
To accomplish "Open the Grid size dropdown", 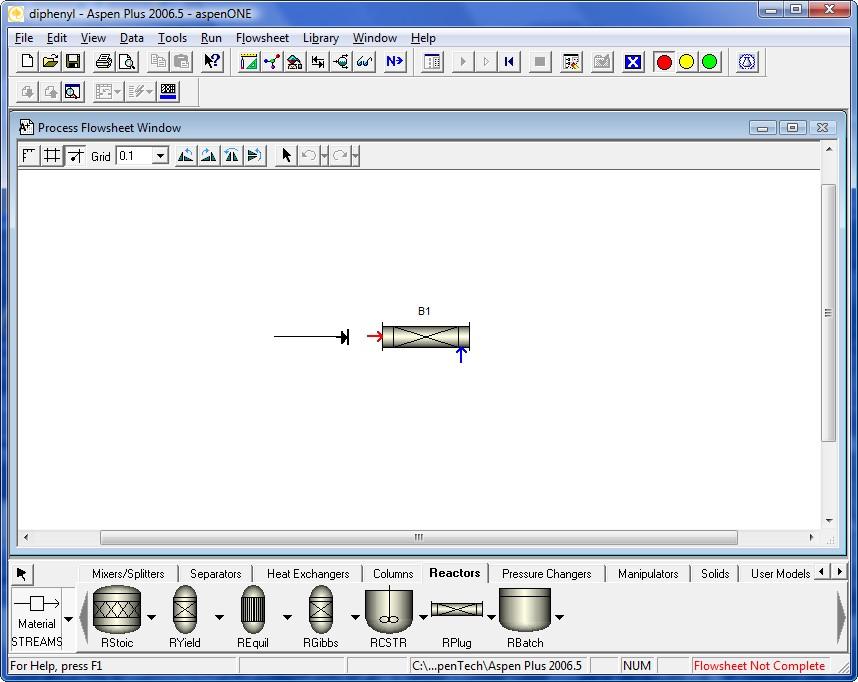I will coord(160,156).
